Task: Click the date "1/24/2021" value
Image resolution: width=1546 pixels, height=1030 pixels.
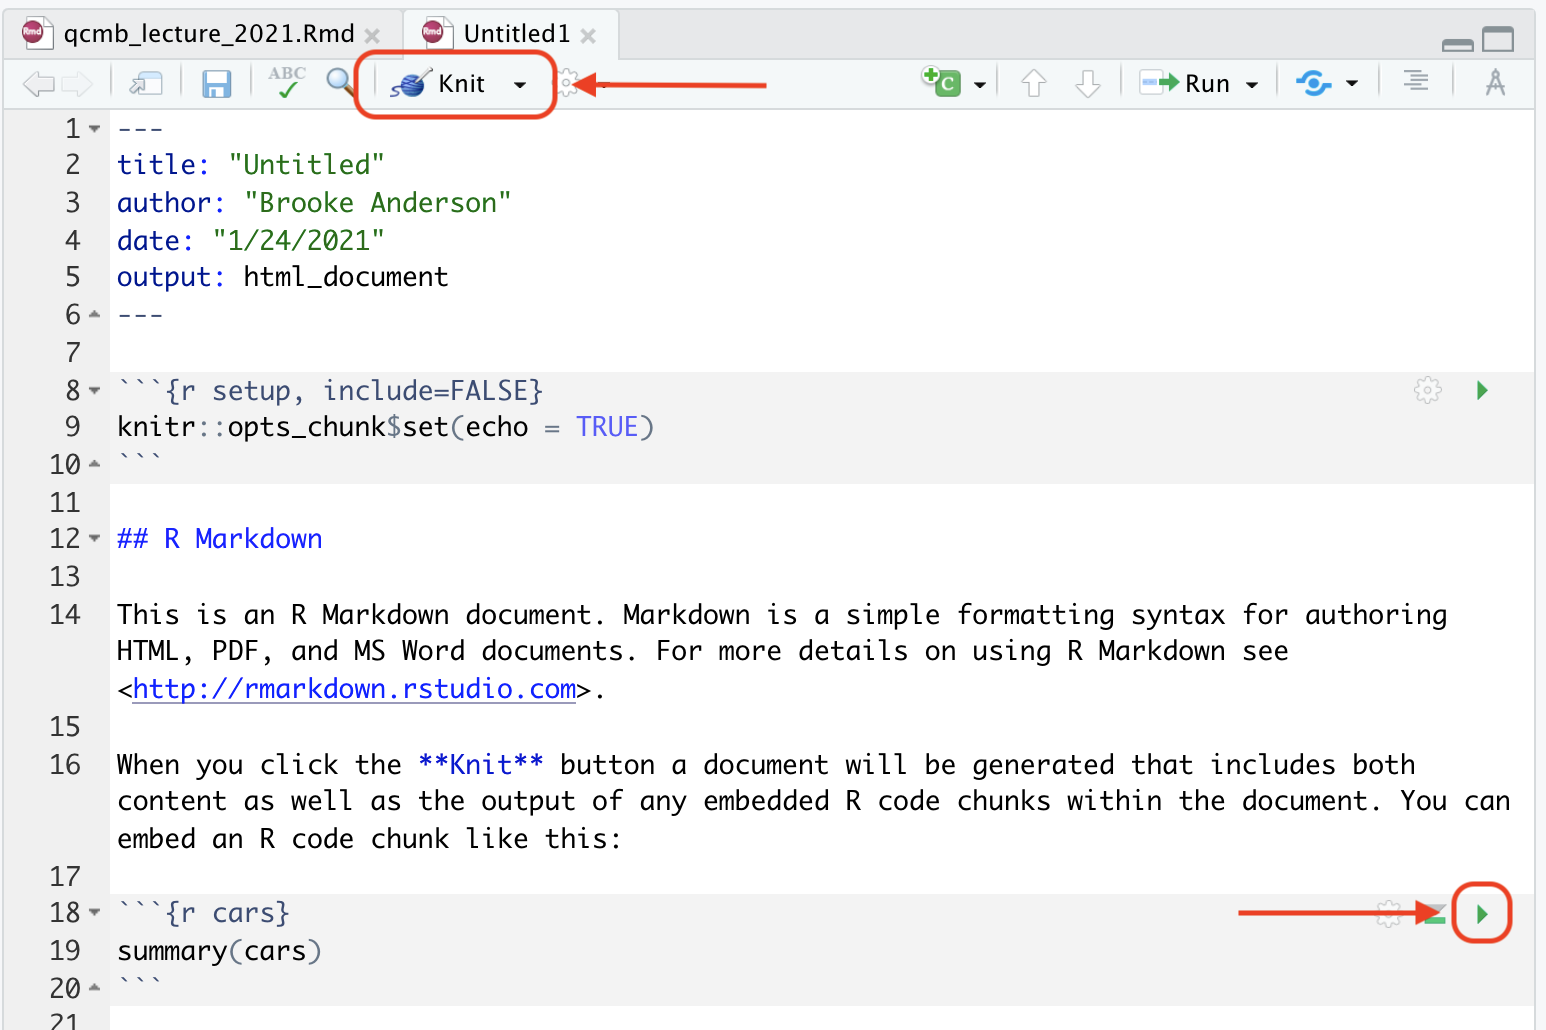Action: [x=298, y=241]
